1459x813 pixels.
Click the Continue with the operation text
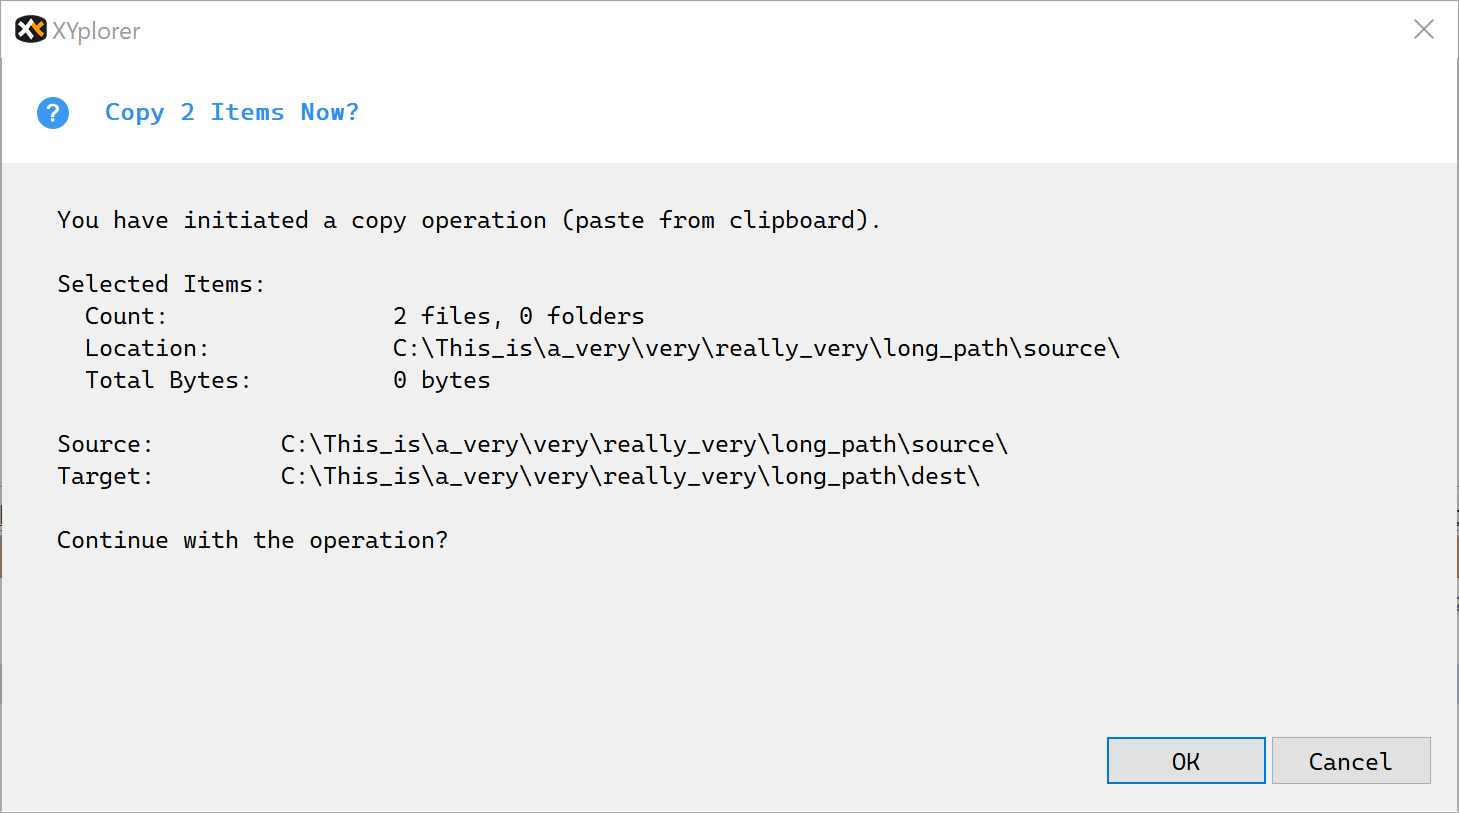pyautogui.click(x=252, y=540)
